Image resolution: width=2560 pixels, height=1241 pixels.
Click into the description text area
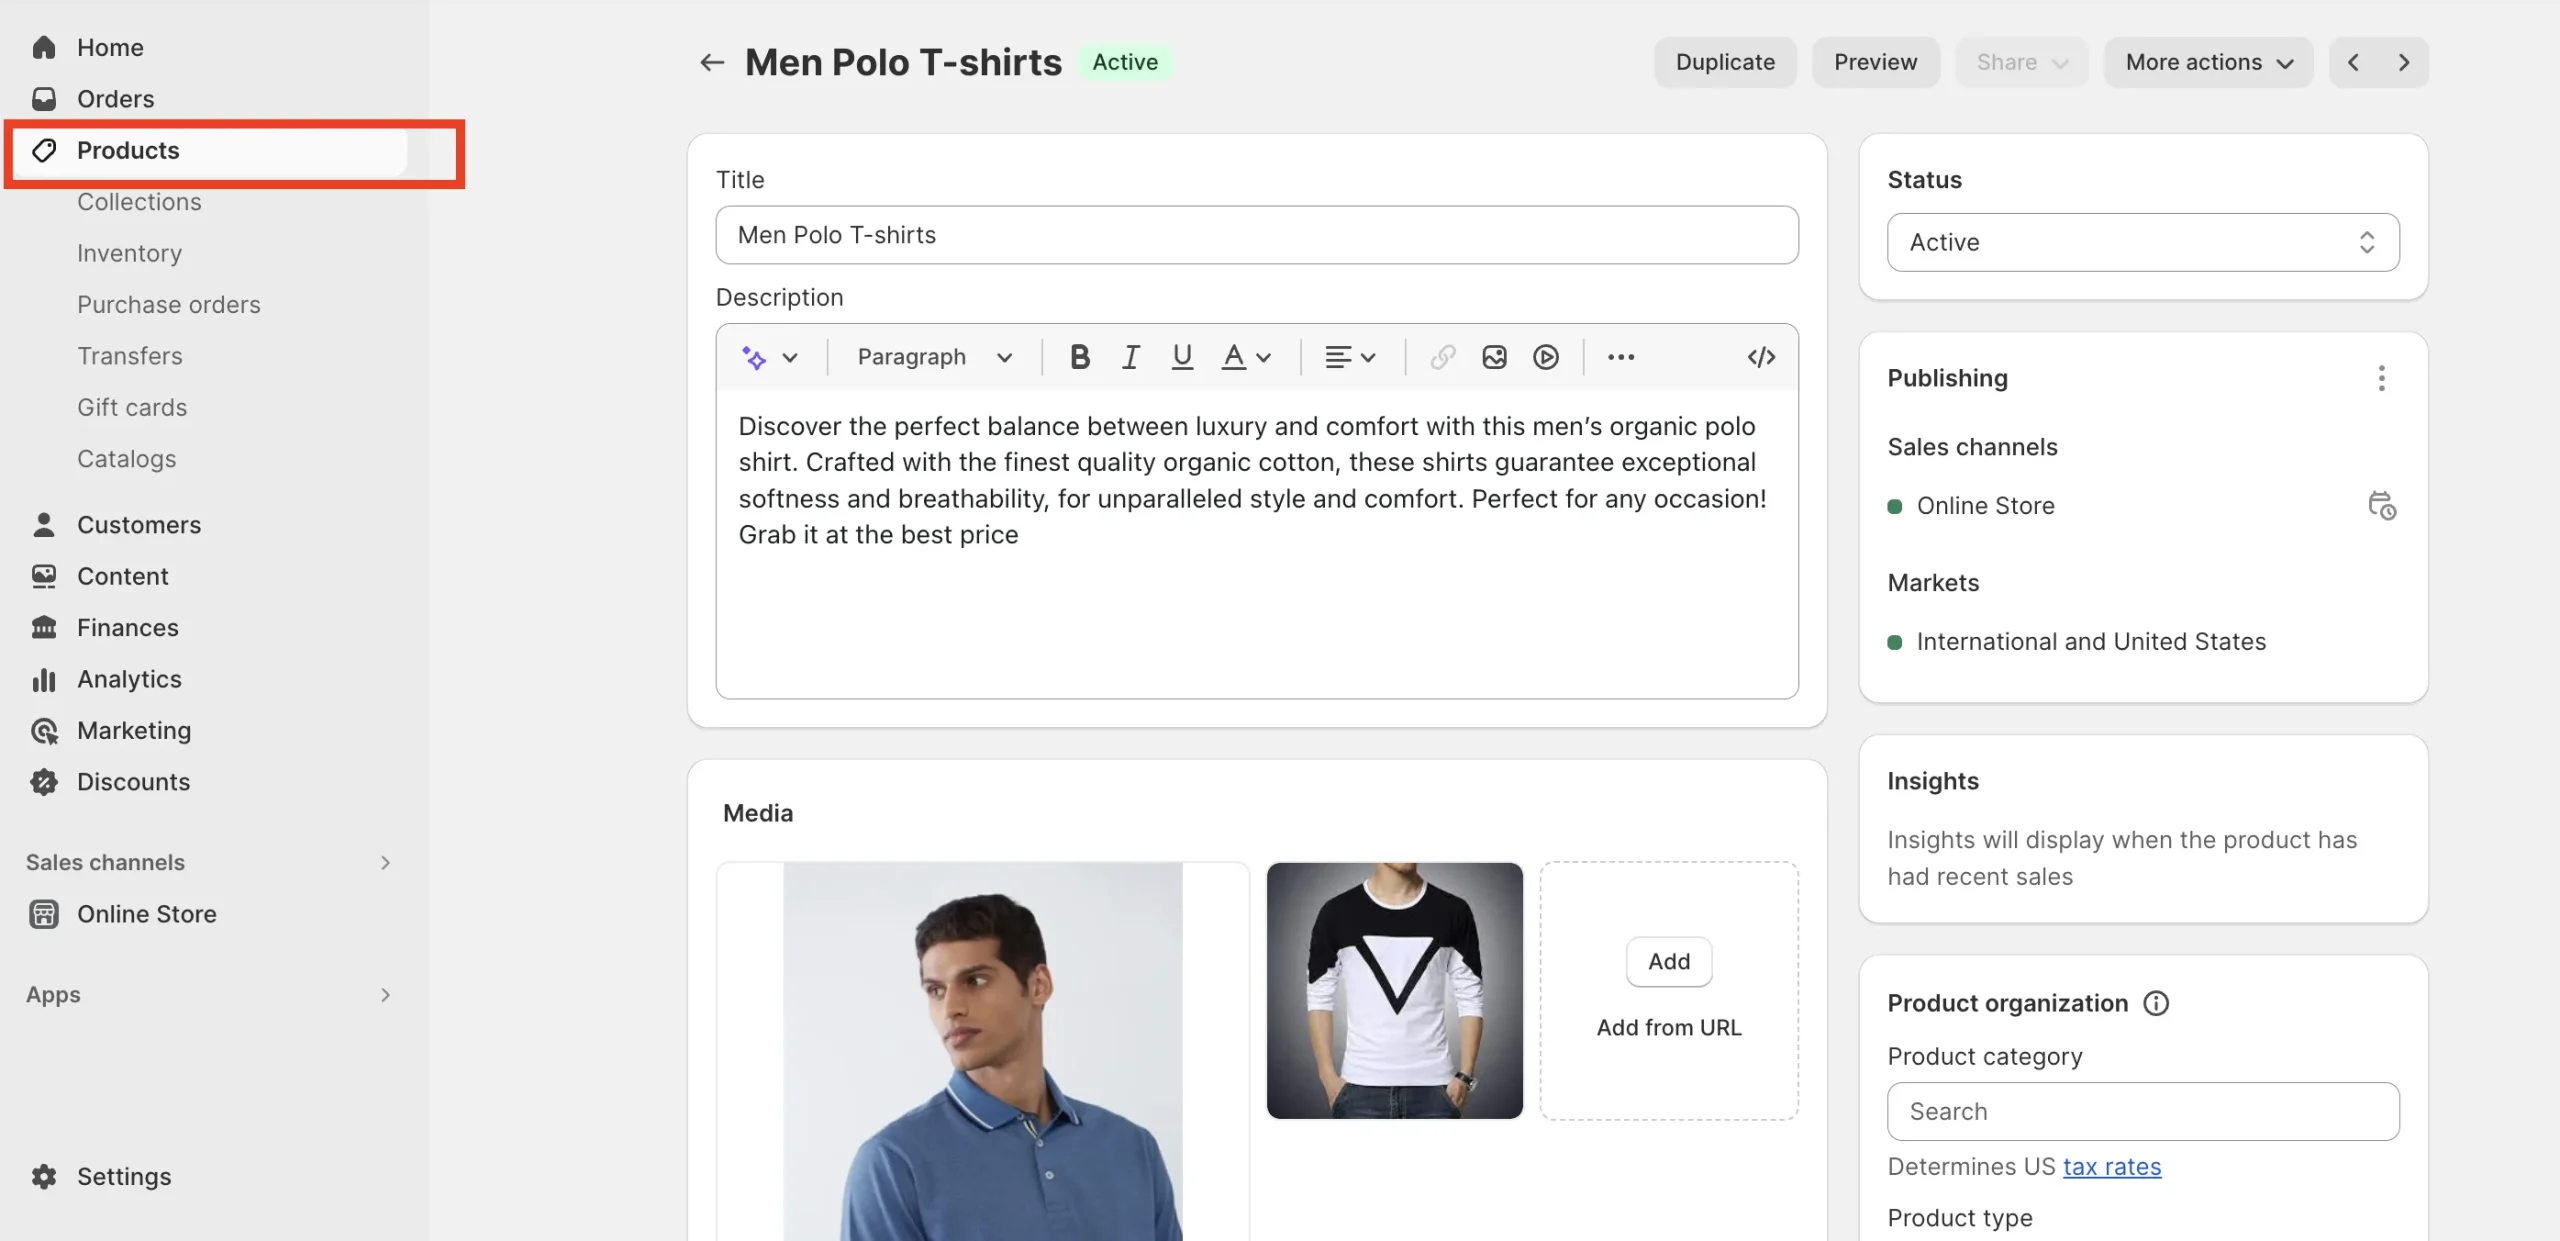[1257, 543]
